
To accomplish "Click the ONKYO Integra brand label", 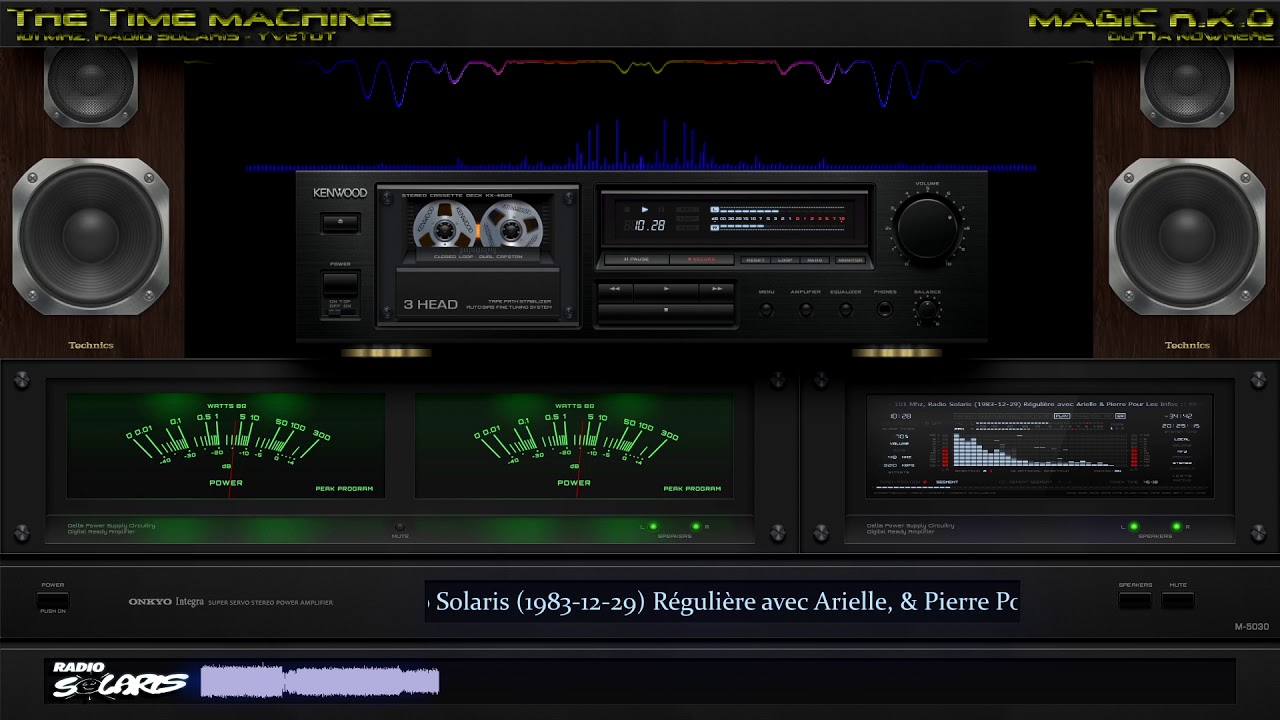I will point(166,602).
